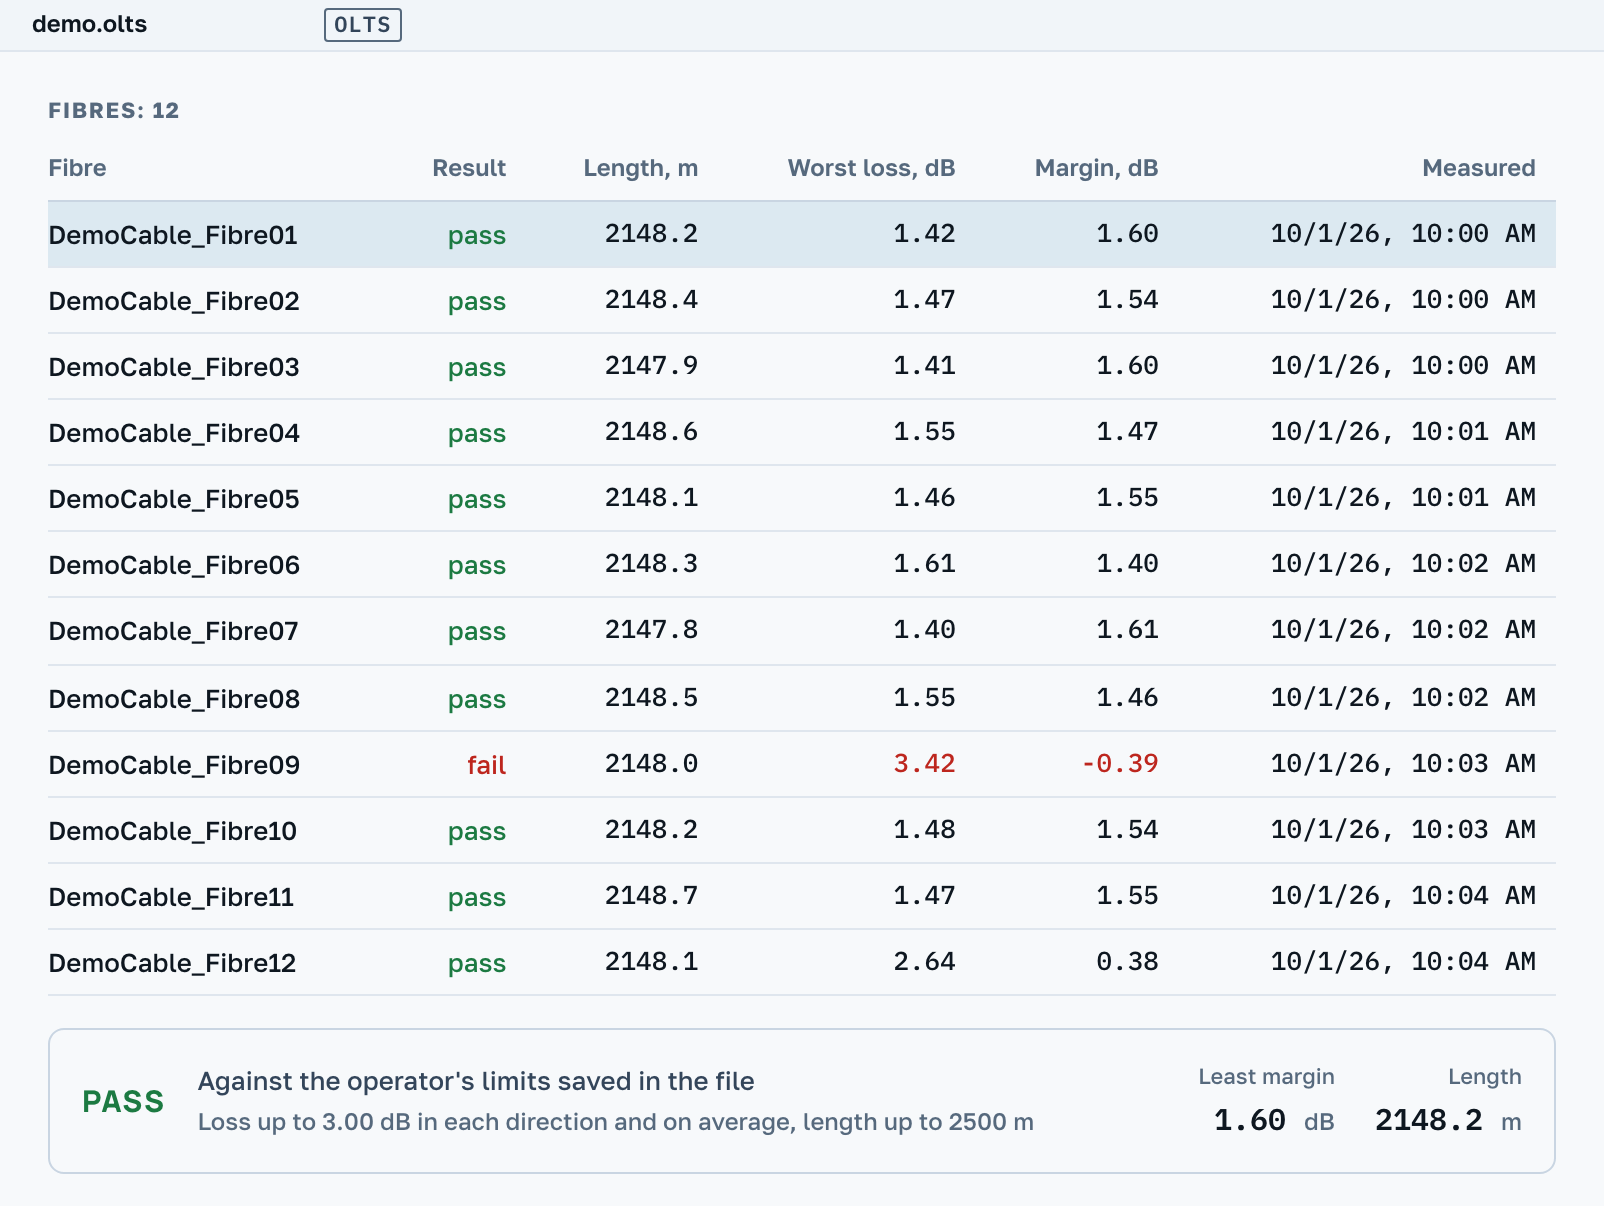Click the OLTS file type badge

(x=363, y=25)
